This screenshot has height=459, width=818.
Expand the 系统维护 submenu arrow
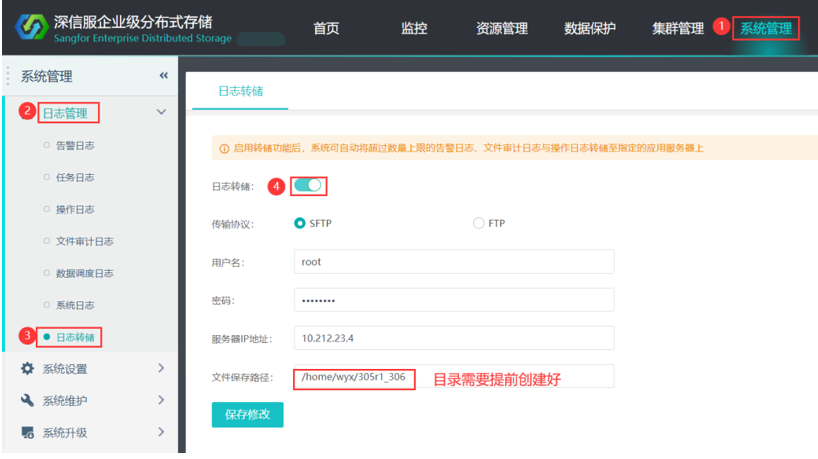click(x=161, y=400)
